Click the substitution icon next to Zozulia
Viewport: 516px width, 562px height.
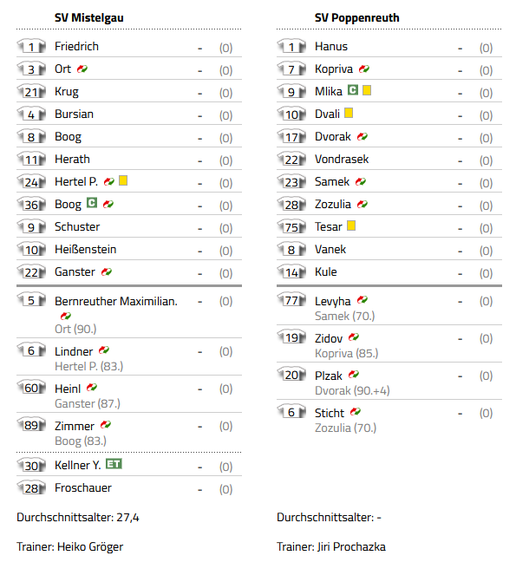[x=362, y=204]
